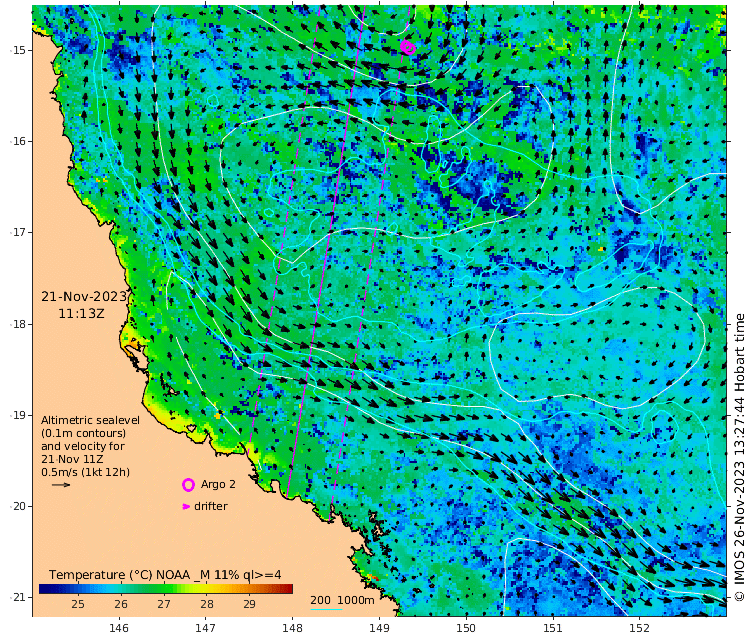Image resolution: width=750 pixels, height=640 pixels.
Task: Click the latitude label -15
Action: click(18, 50)
